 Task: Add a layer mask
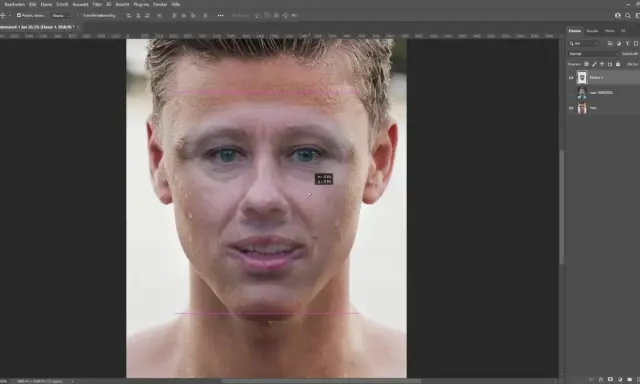[x=610, y=379]
